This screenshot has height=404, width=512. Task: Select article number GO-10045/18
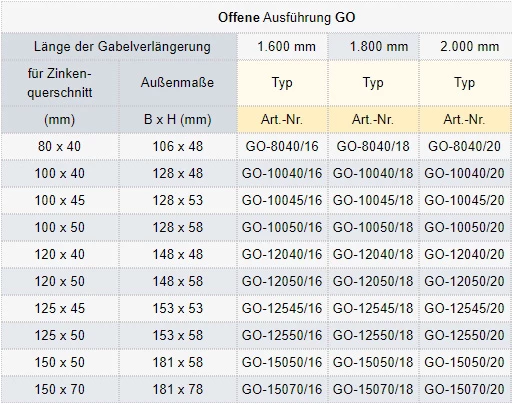click(x=373, y=200)
